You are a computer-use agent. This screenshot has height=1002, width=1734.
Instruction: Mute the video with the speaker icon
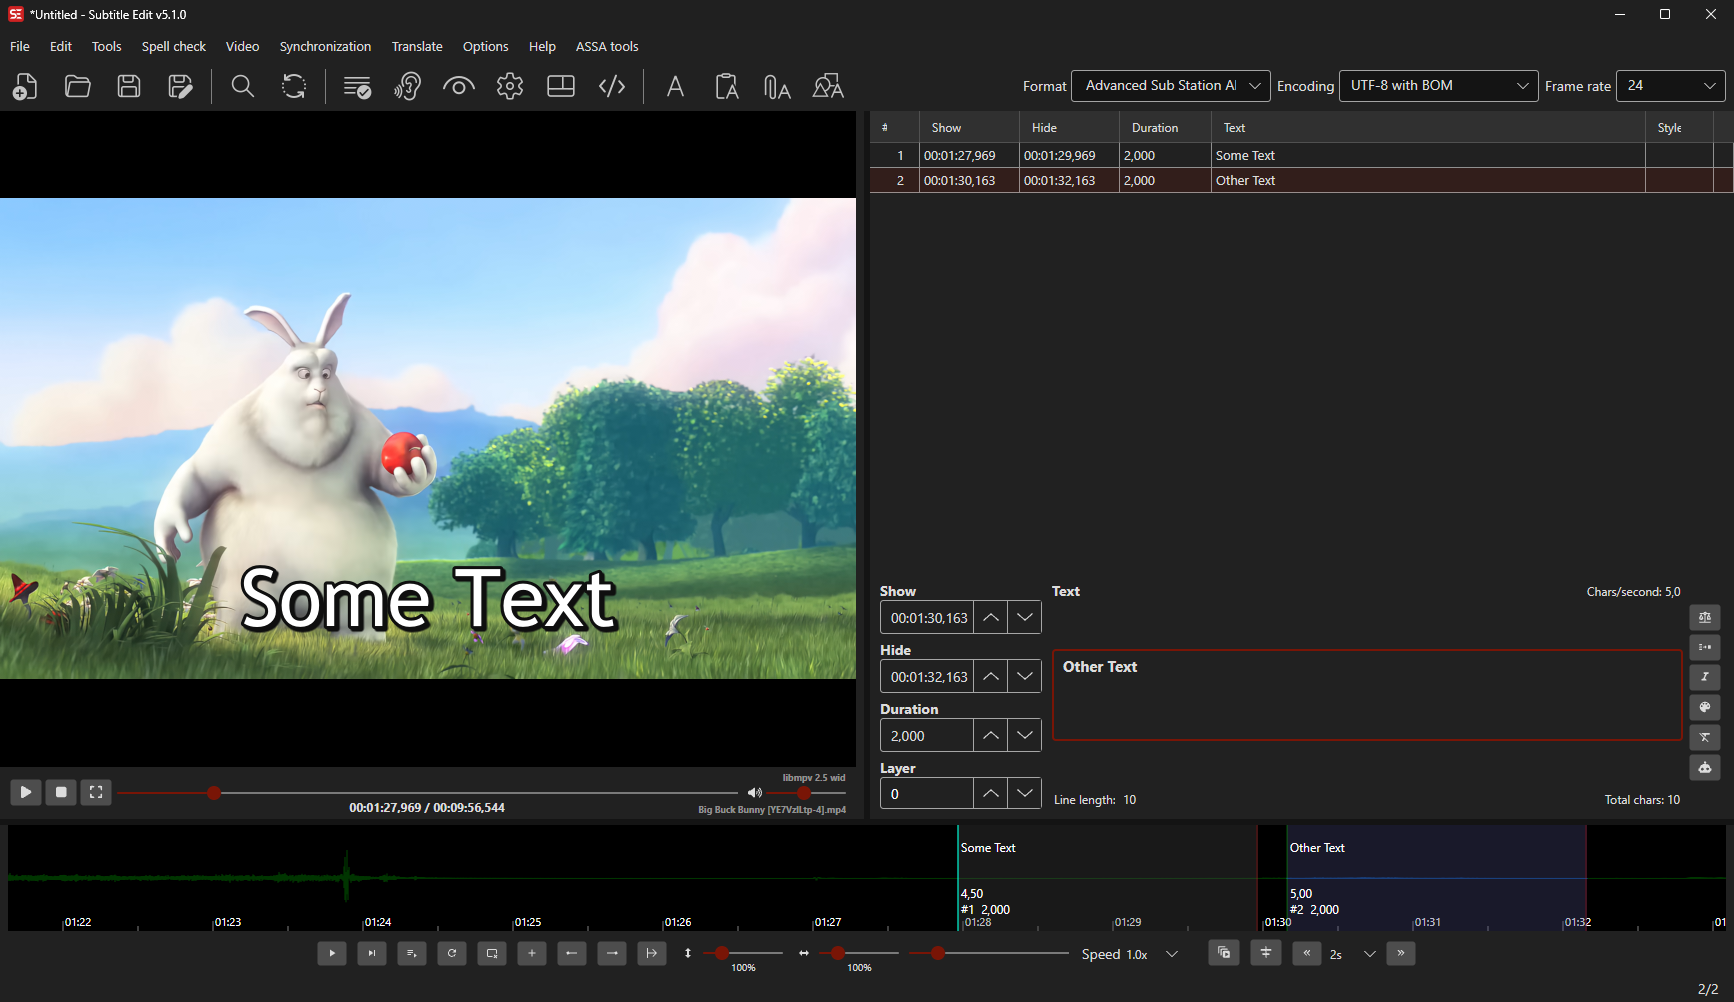(755, 793)
